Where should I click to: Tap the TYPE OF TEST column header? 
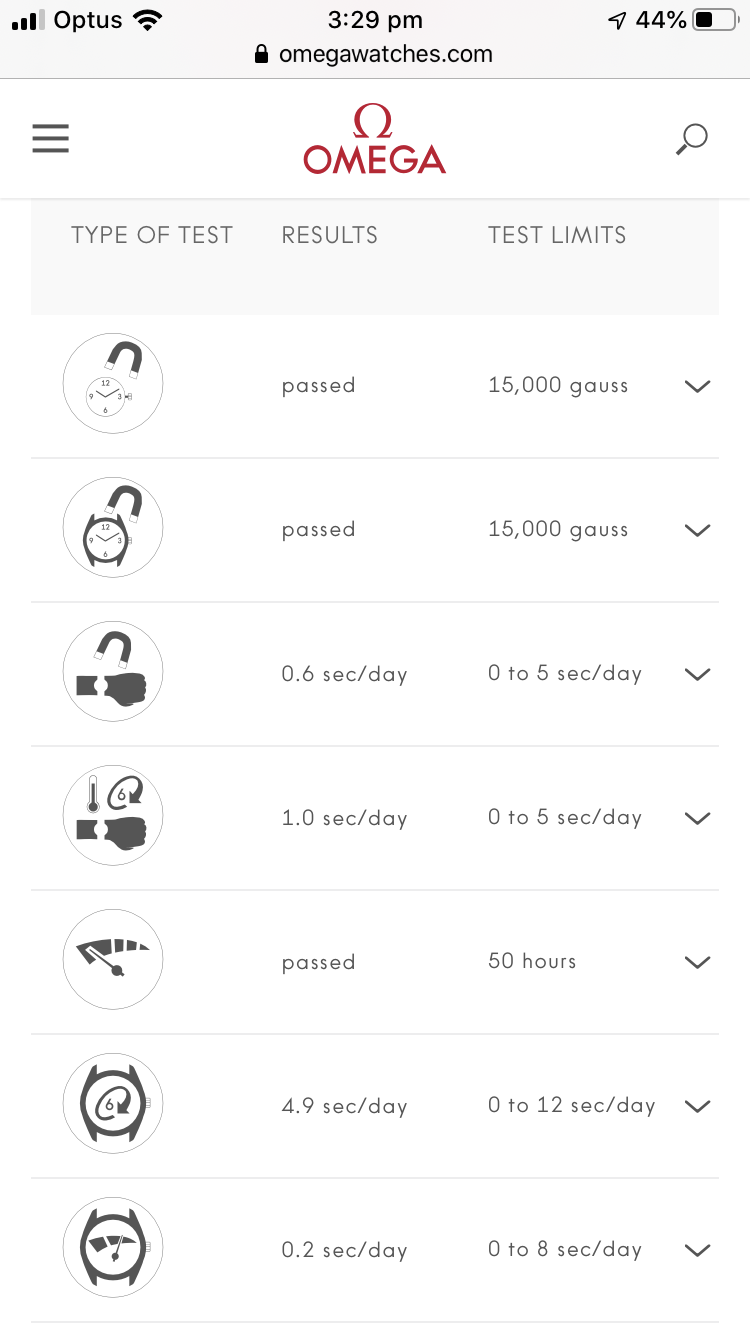tap(152, 235)
